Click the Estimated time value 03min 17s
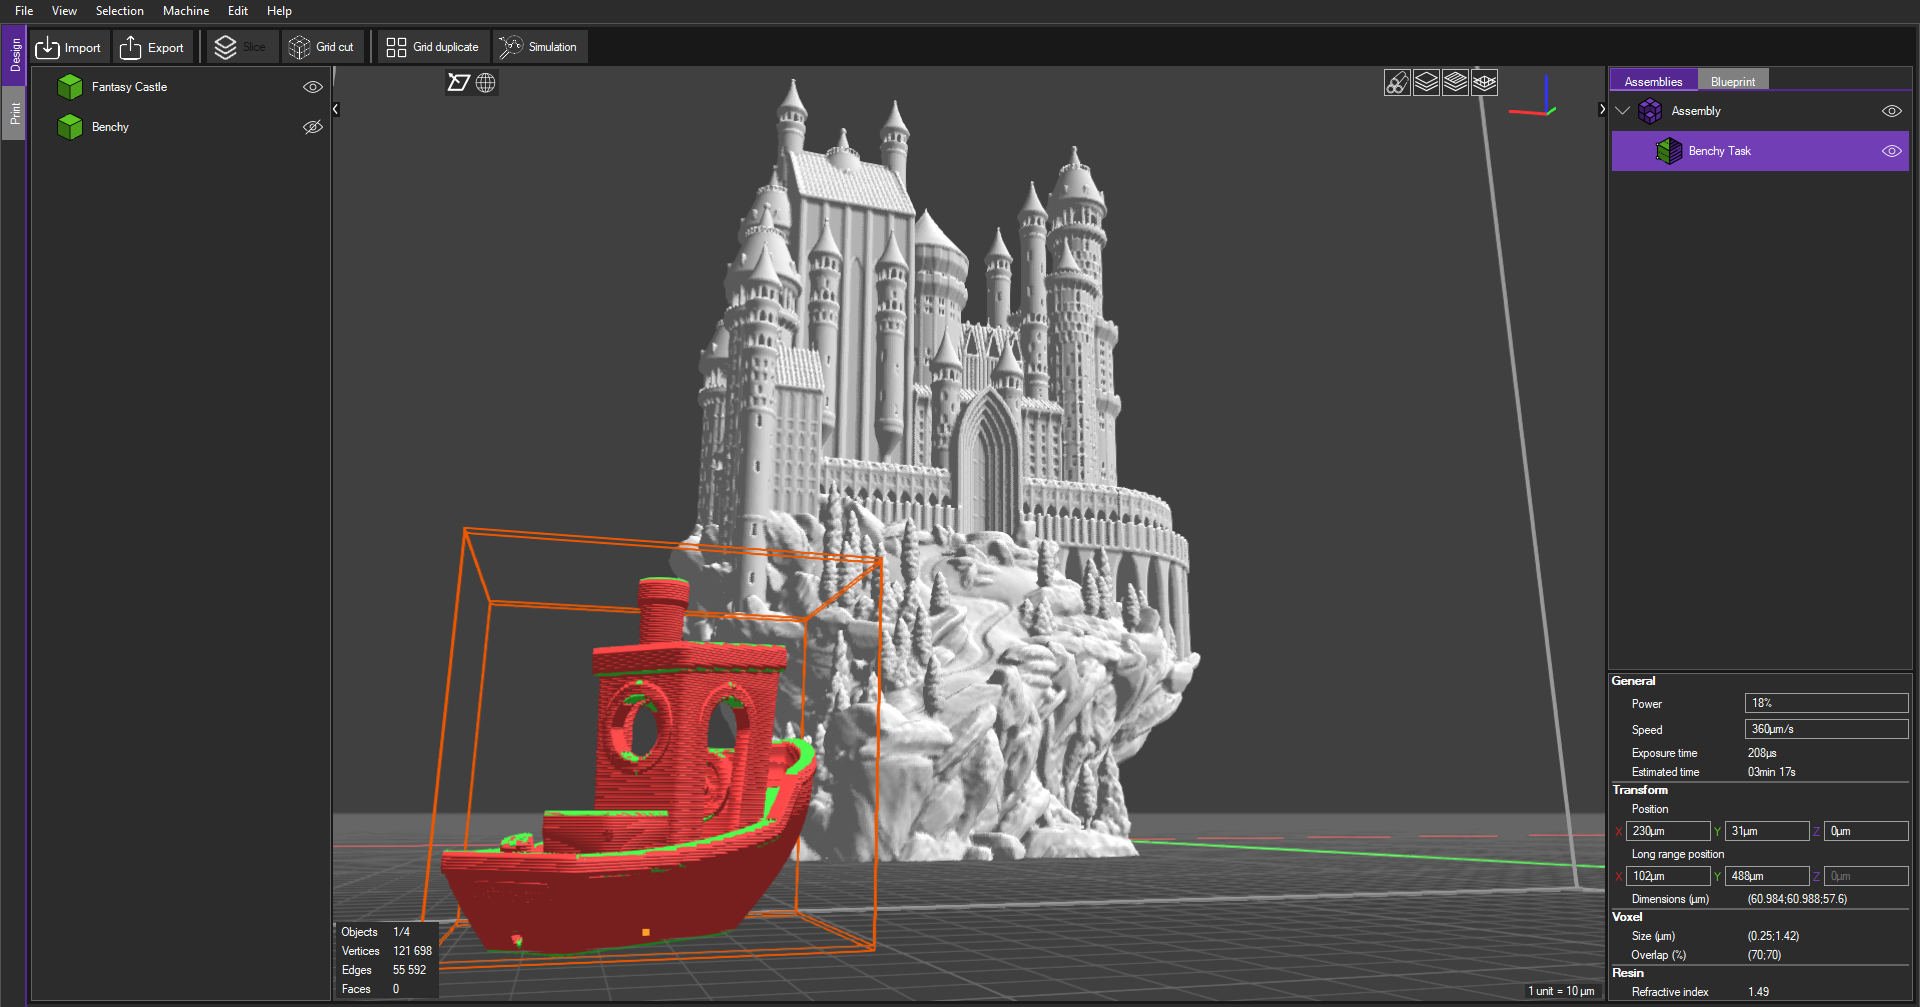 [1771, 772]
